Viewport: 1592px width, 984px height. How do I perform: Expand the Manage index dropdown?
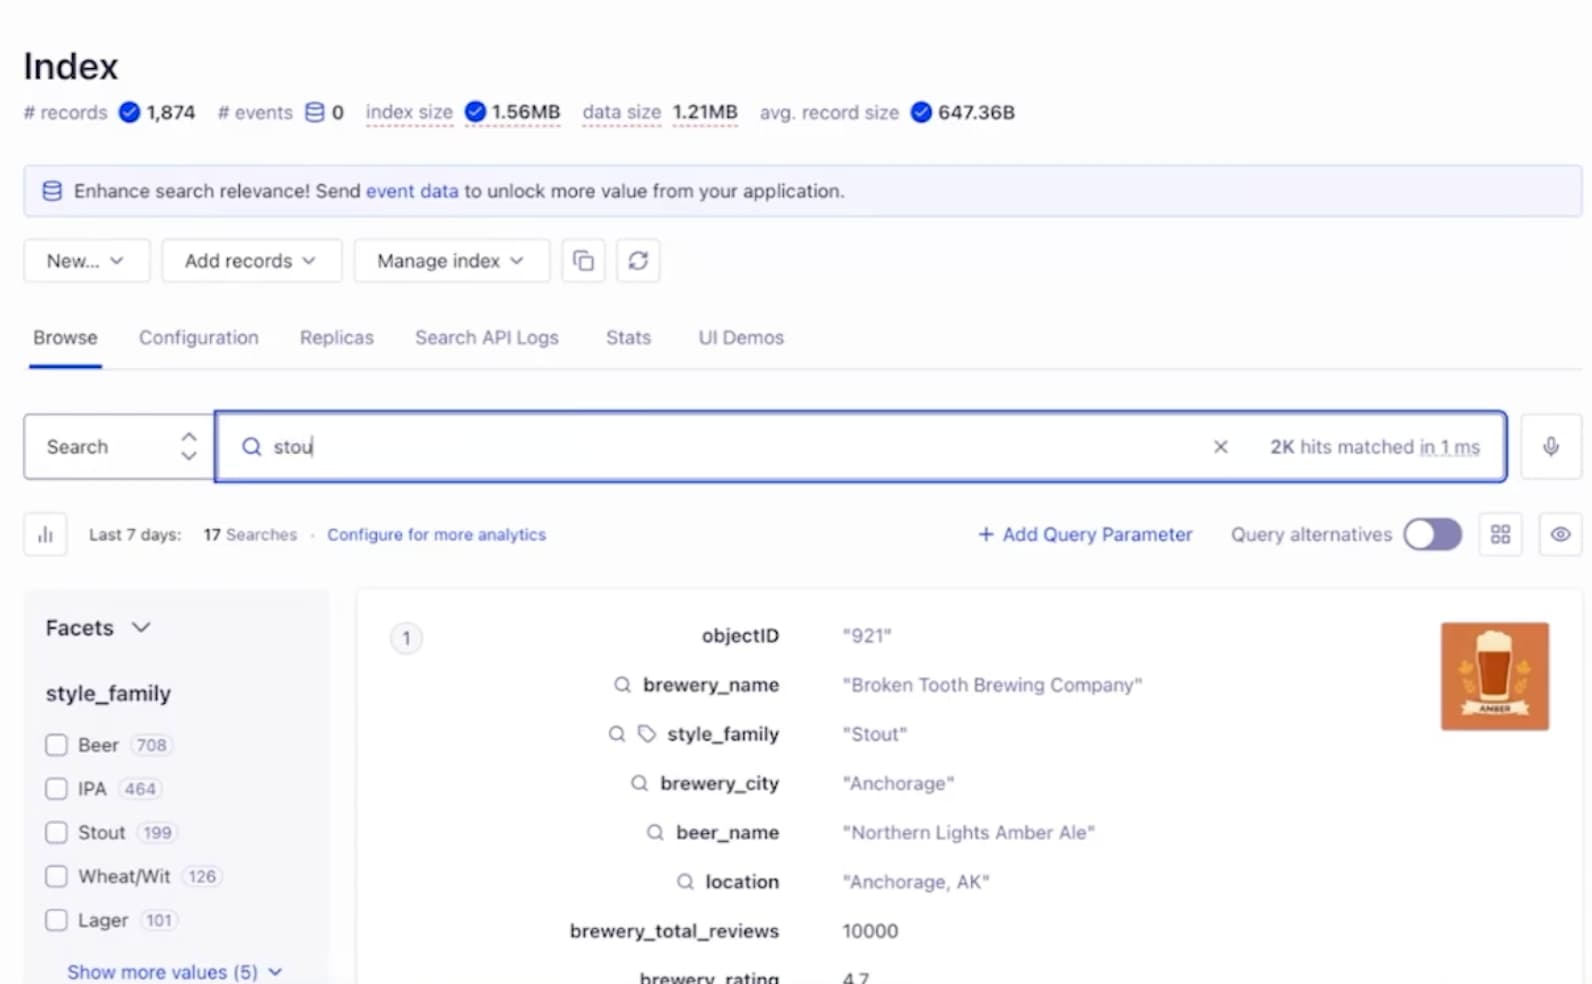click(451, 261)
